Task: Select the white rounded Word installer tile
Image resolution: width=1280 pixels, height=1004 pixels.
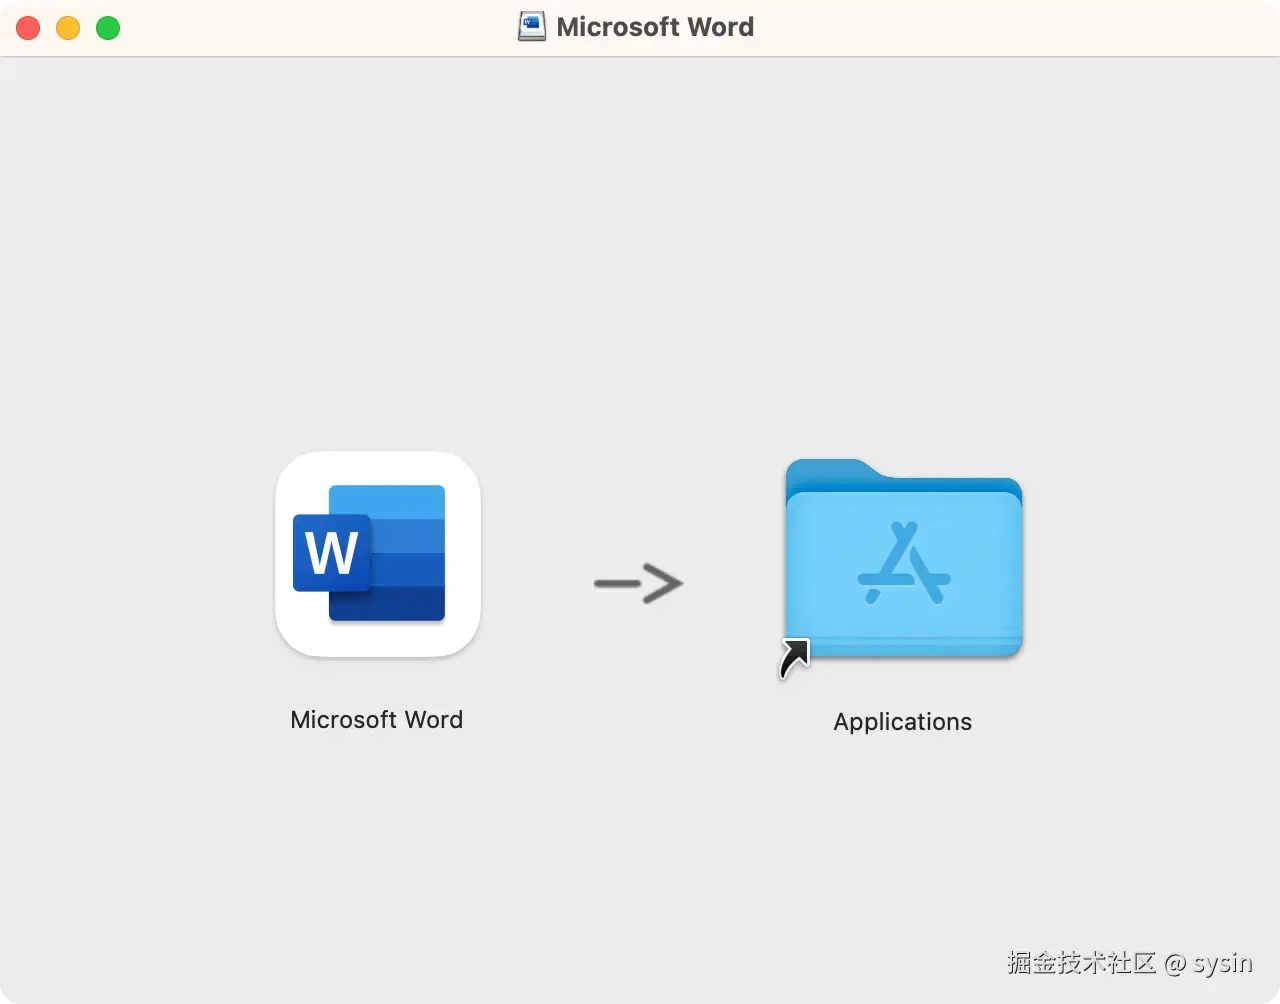Action: coord(377,554)
